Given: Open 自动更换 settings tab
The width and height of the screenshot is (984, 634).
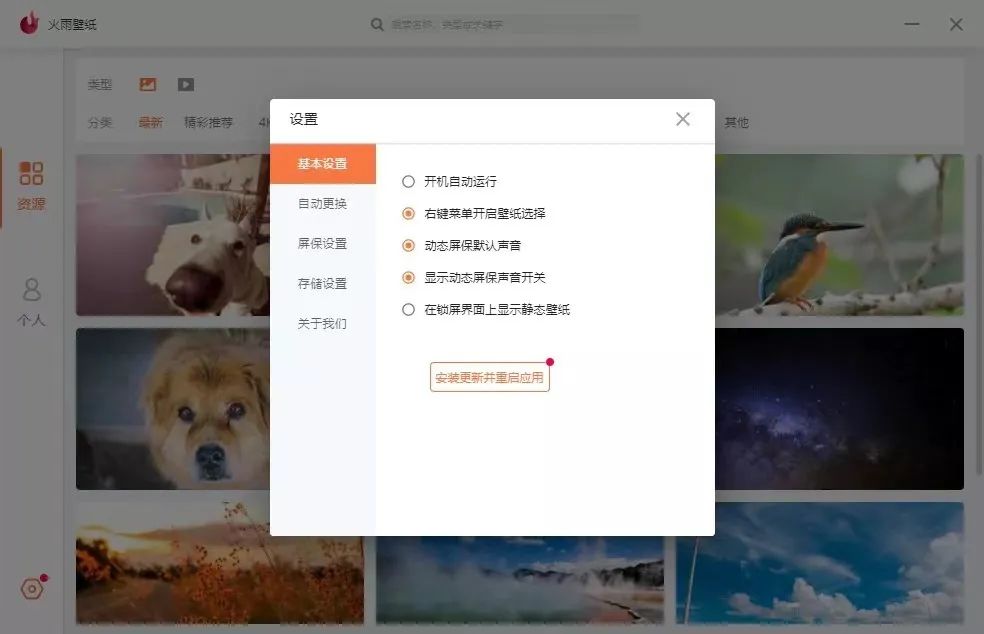Looking at the screenshot, I should pos(323,203).
